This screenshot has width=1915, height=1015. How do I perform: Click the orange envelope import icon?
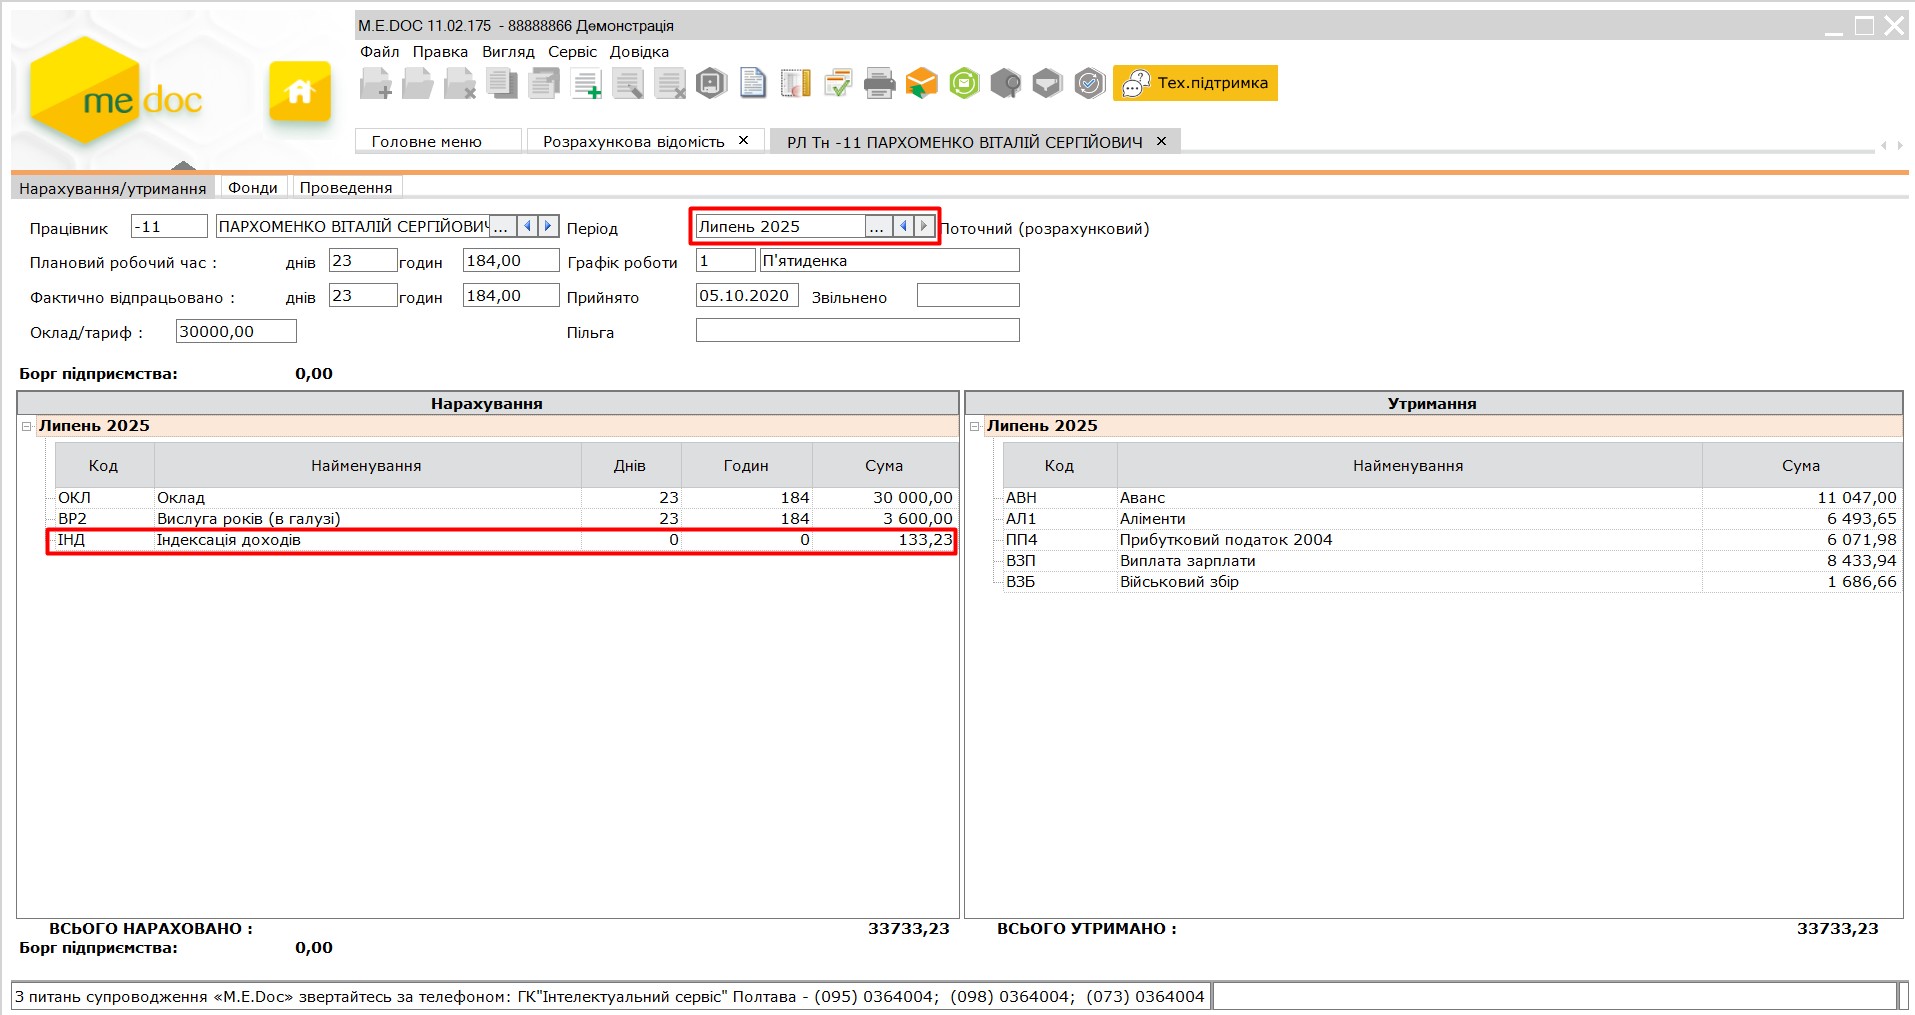(x=921, y=83)
